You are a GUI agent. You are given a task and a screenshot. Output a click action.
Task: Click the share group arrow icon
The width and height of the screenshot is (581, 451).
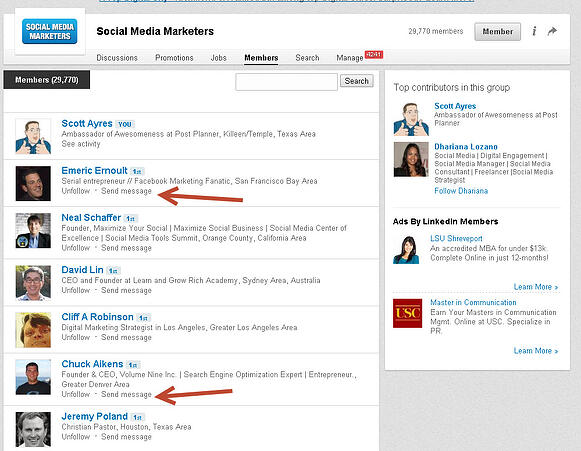[552, 31]
